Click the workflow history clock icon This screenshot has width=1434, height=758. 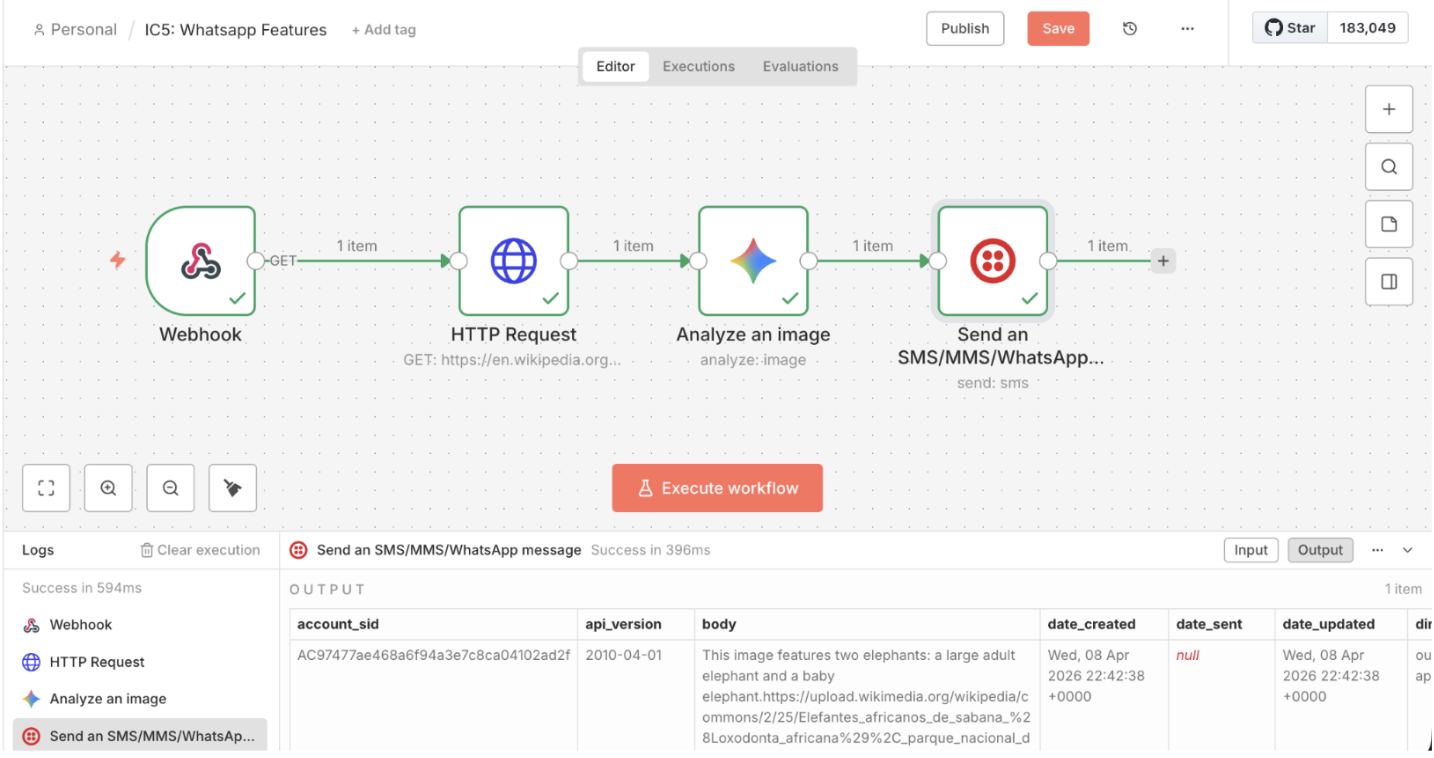tap(1130, 29)
